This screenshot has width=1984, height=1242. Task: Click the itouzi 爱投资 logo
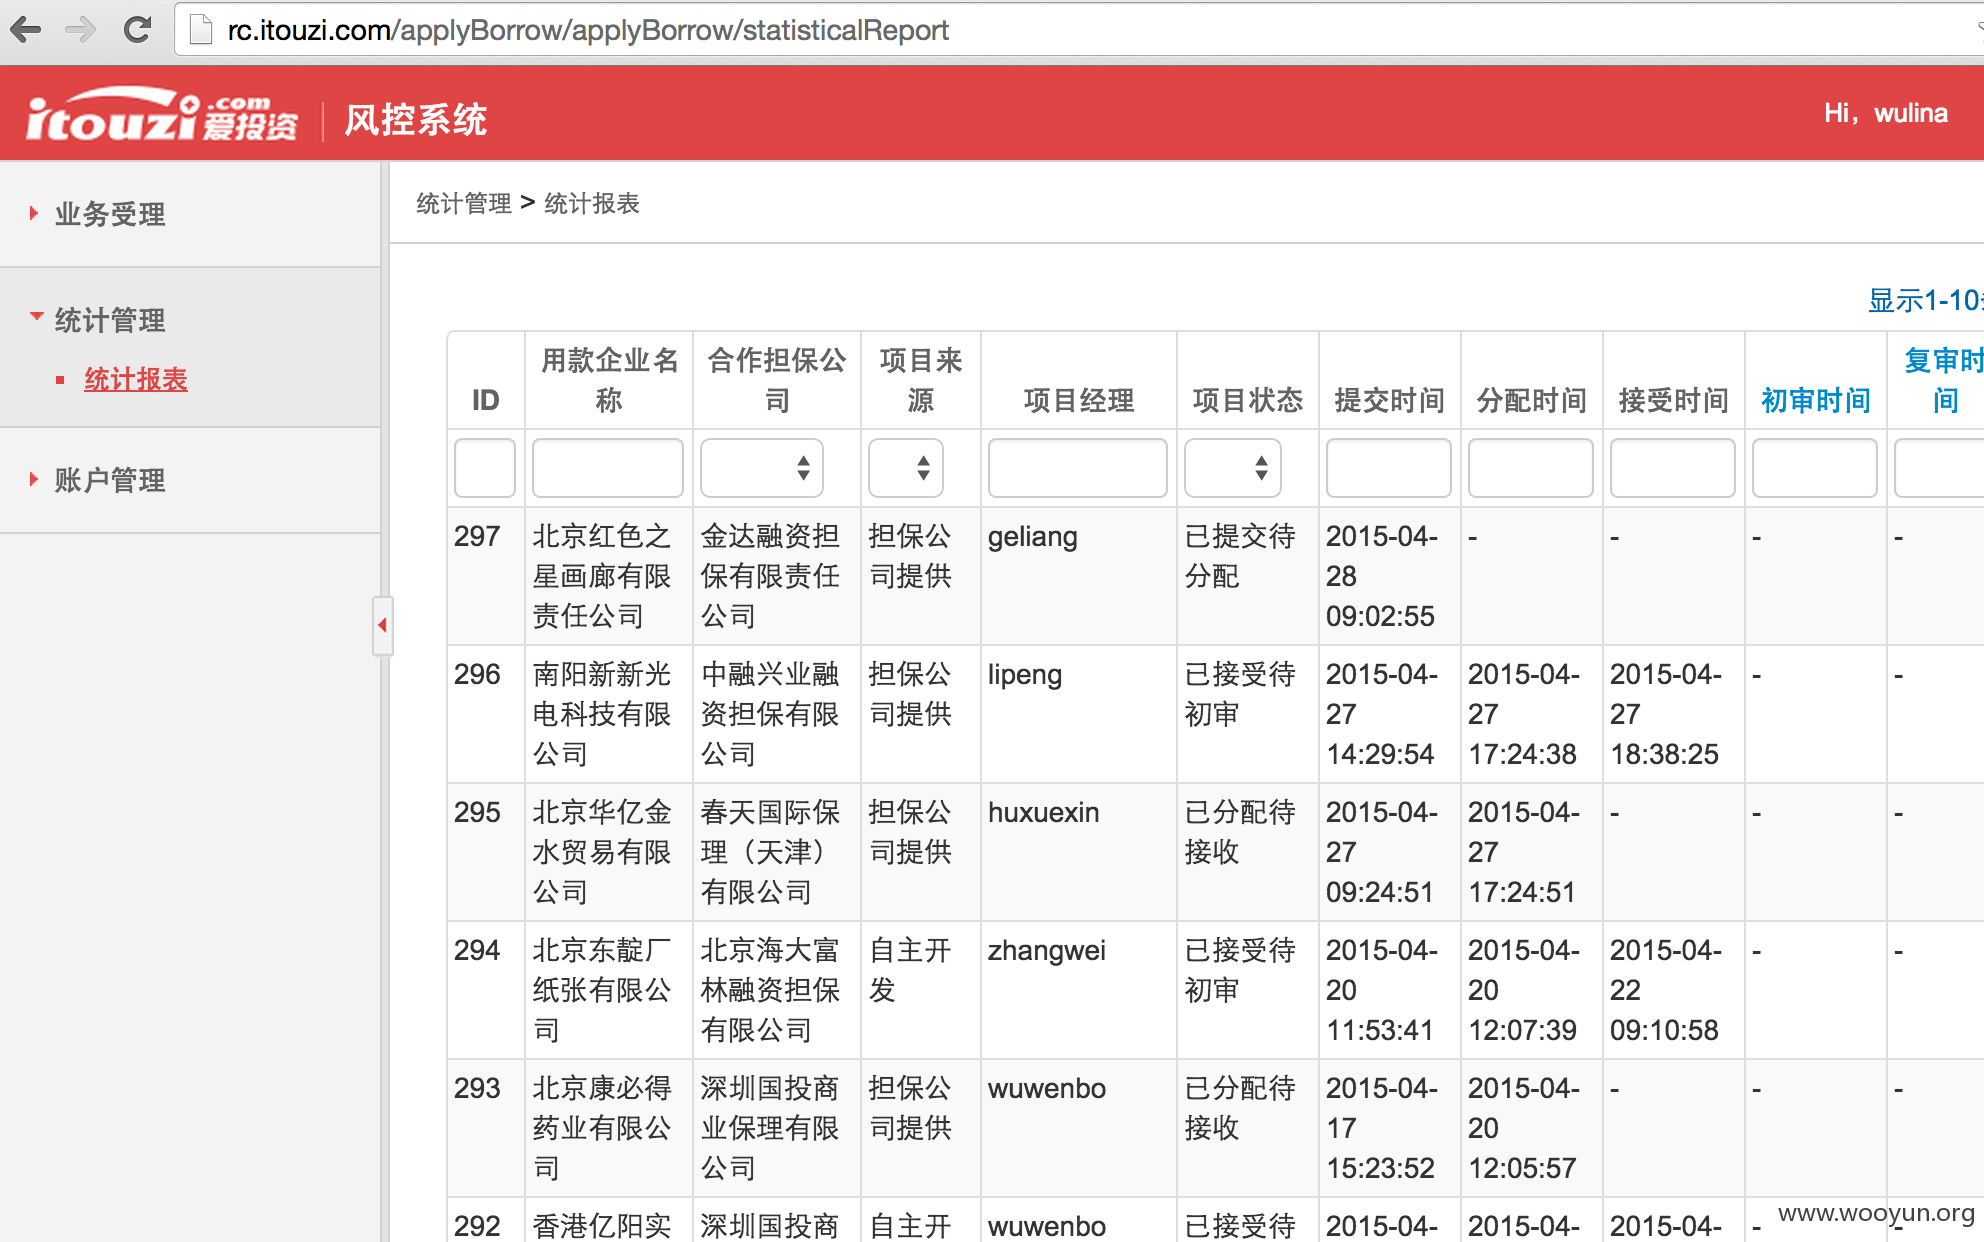(162, 116)
